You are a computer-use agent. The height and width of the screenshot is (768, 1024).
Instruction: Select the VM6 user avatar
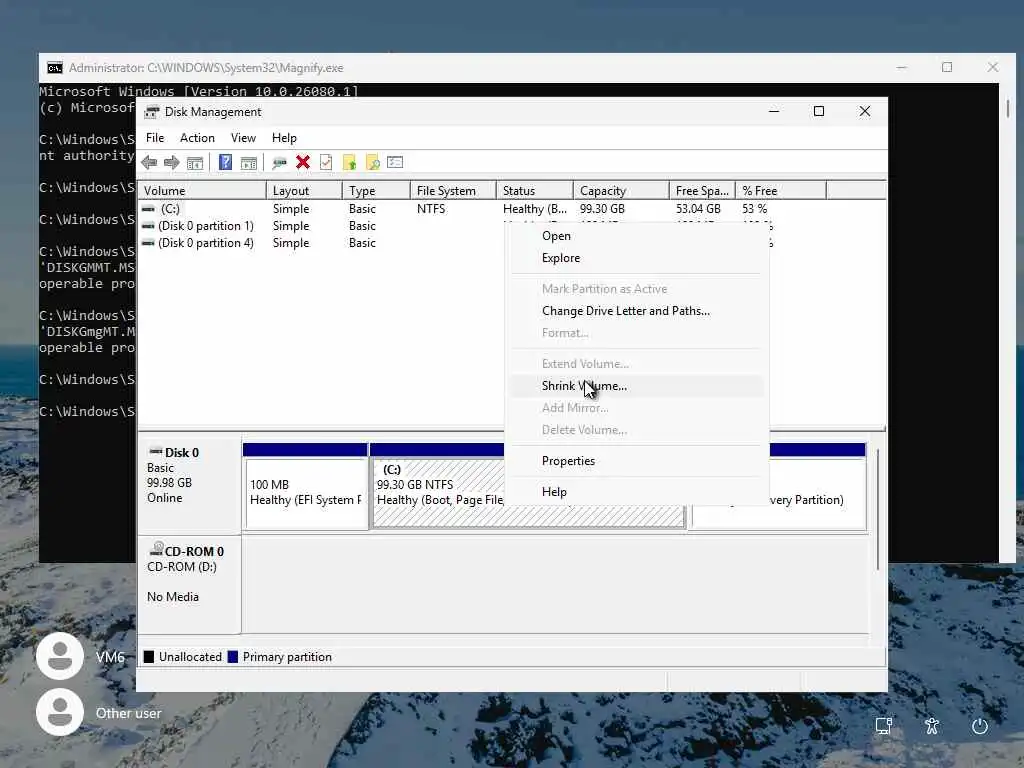point(60,656)
